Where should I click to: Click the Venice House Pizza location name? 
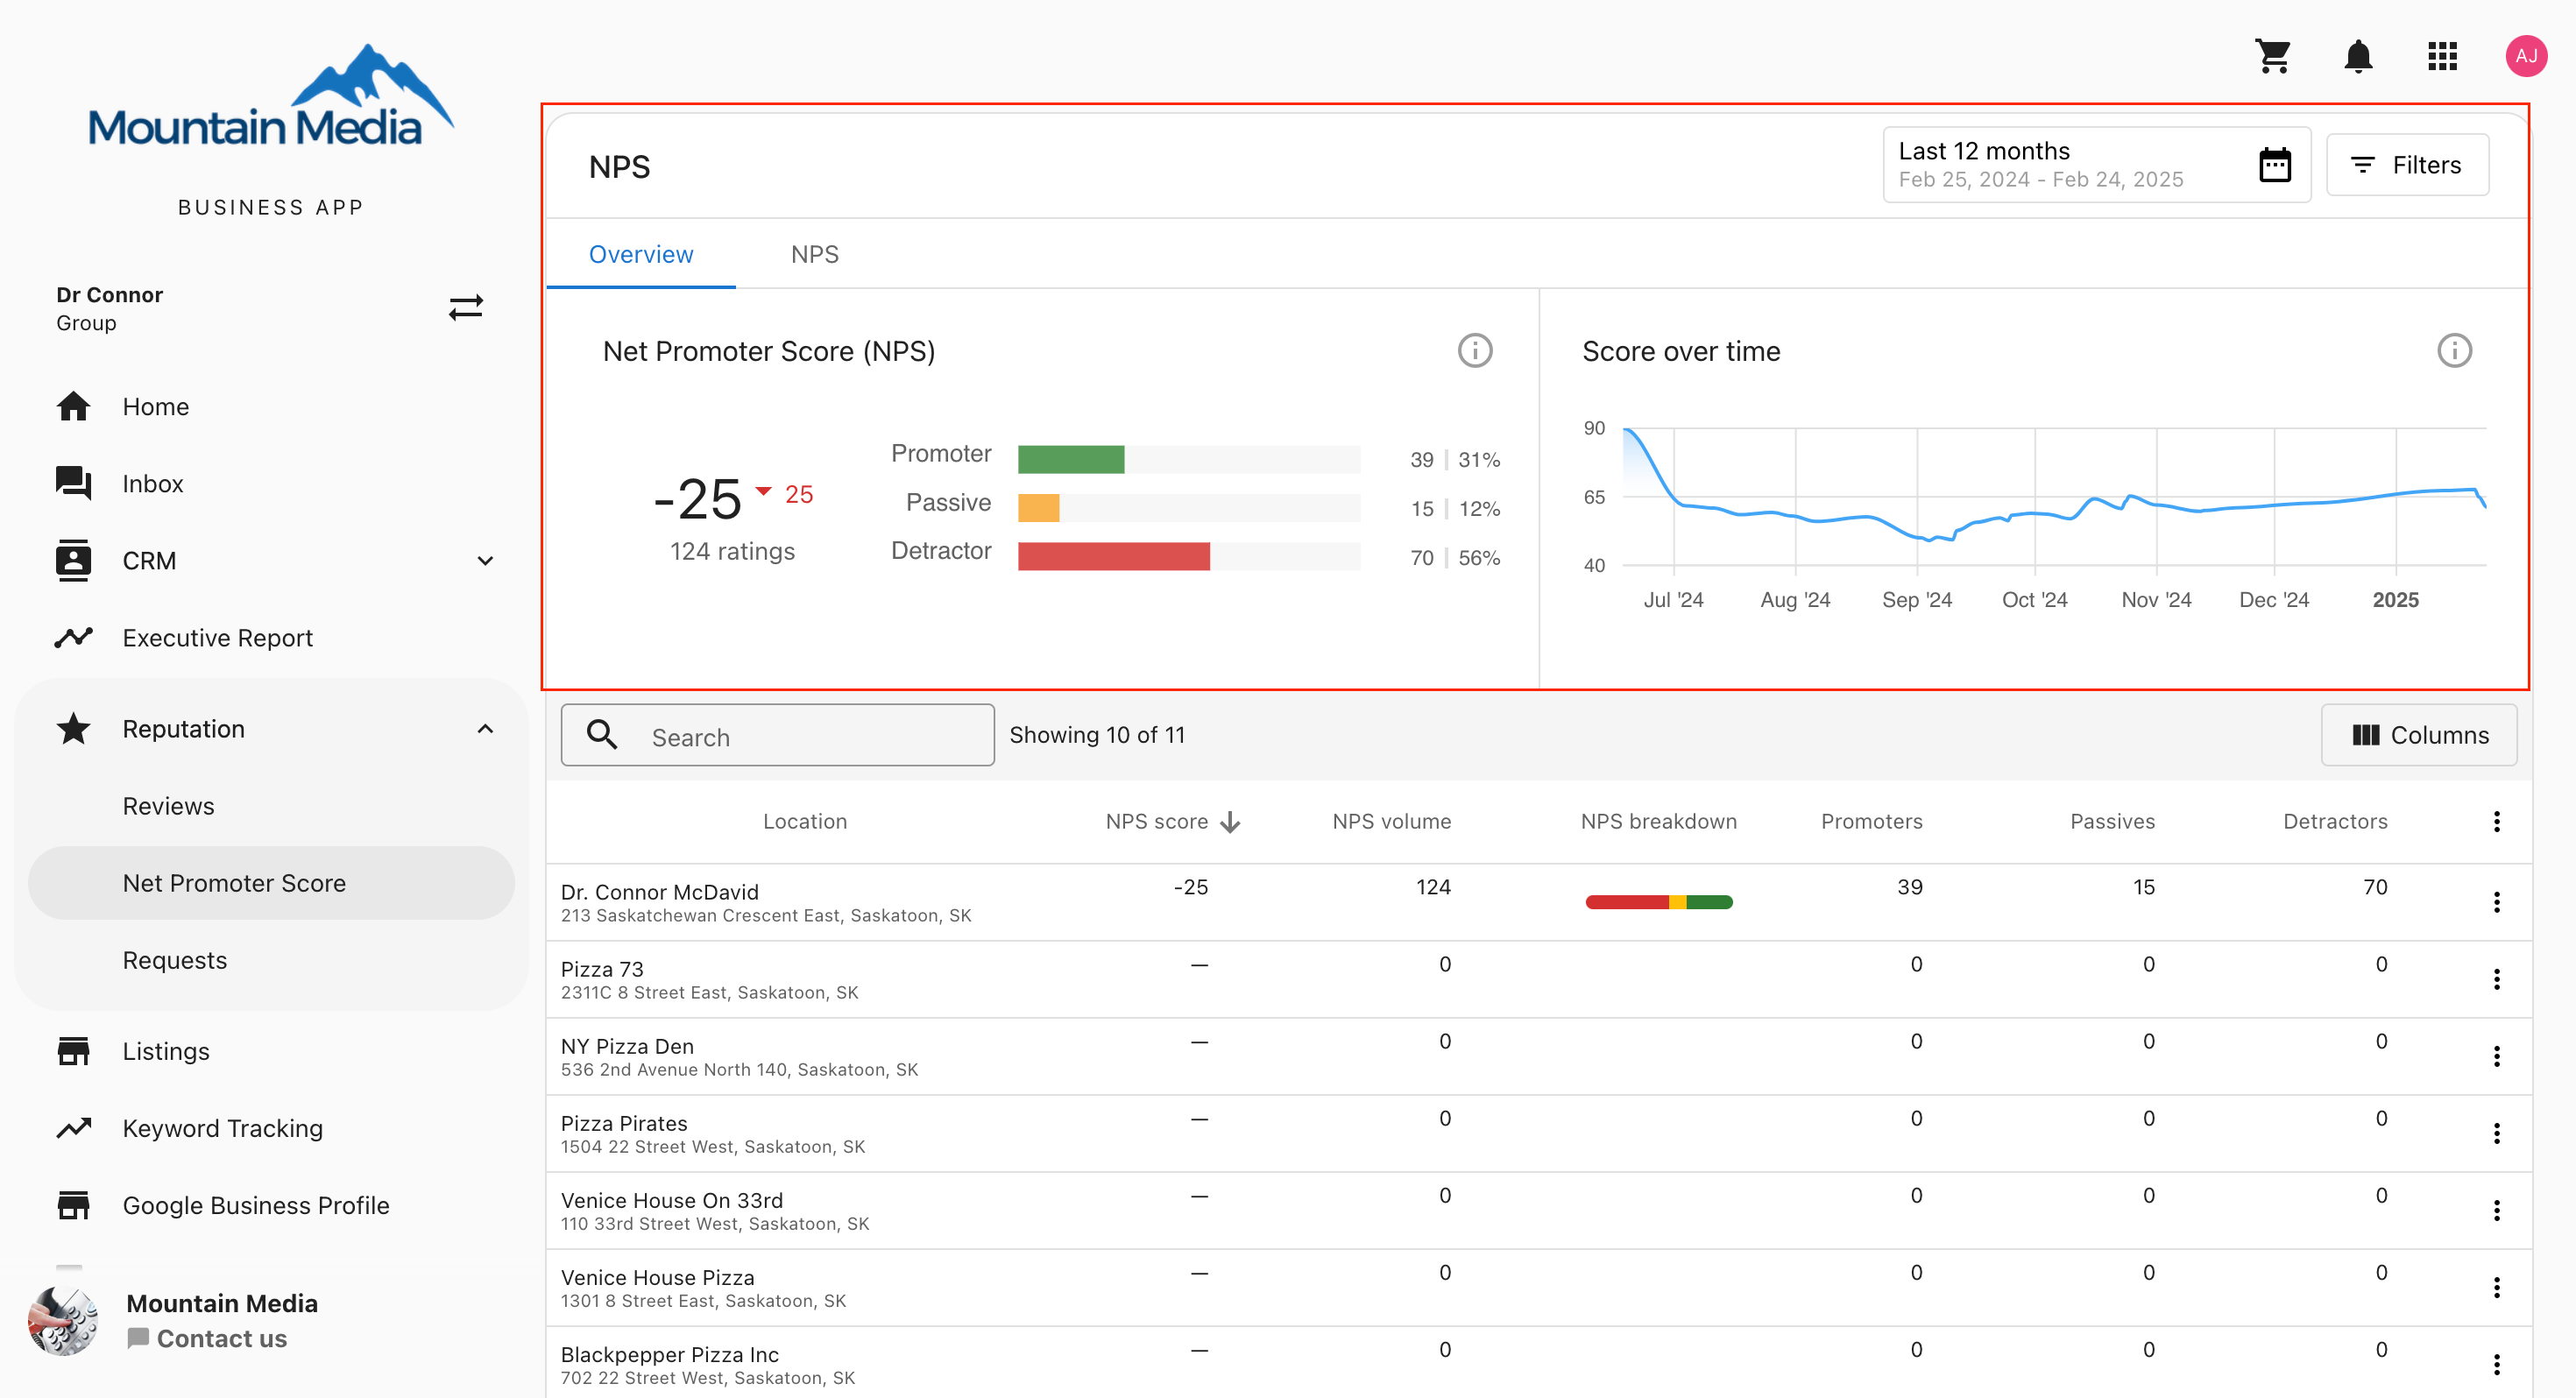click(x=657, y=1278)
